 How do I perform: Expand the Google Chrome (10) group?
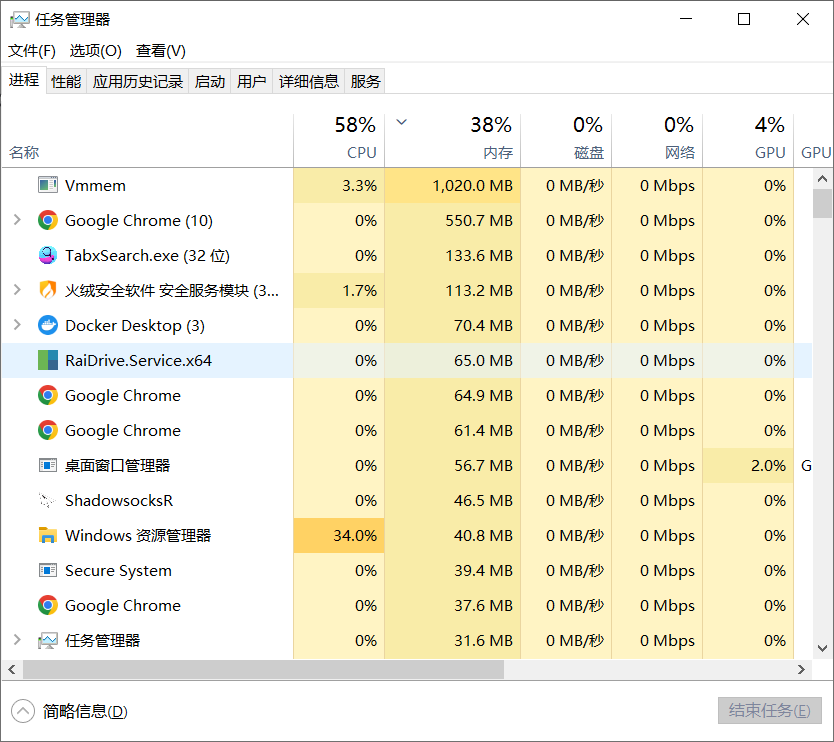tap(17, 220)
